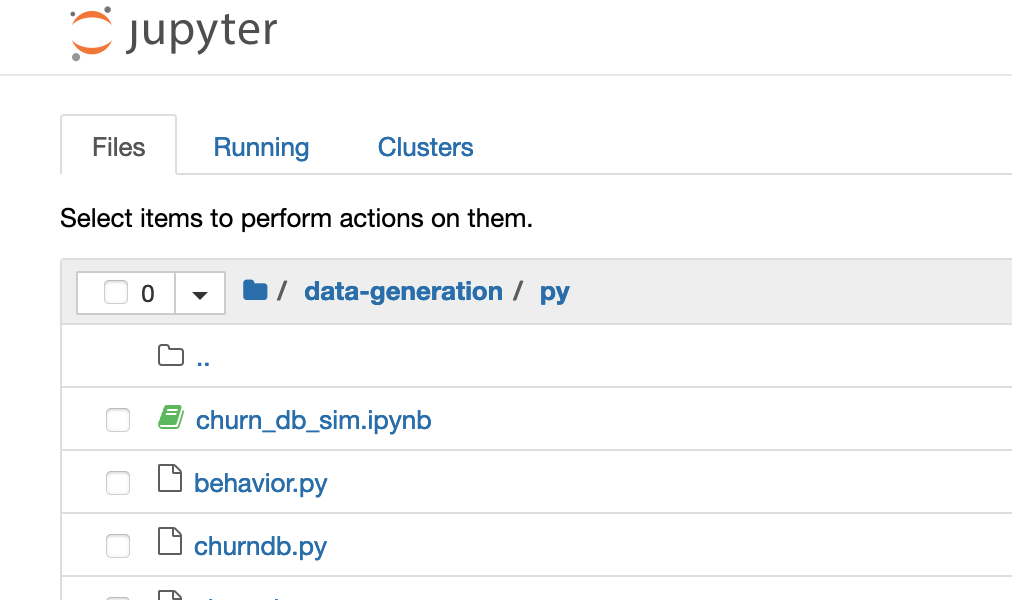Open the selection dropdown arrow

pos(200,294)
